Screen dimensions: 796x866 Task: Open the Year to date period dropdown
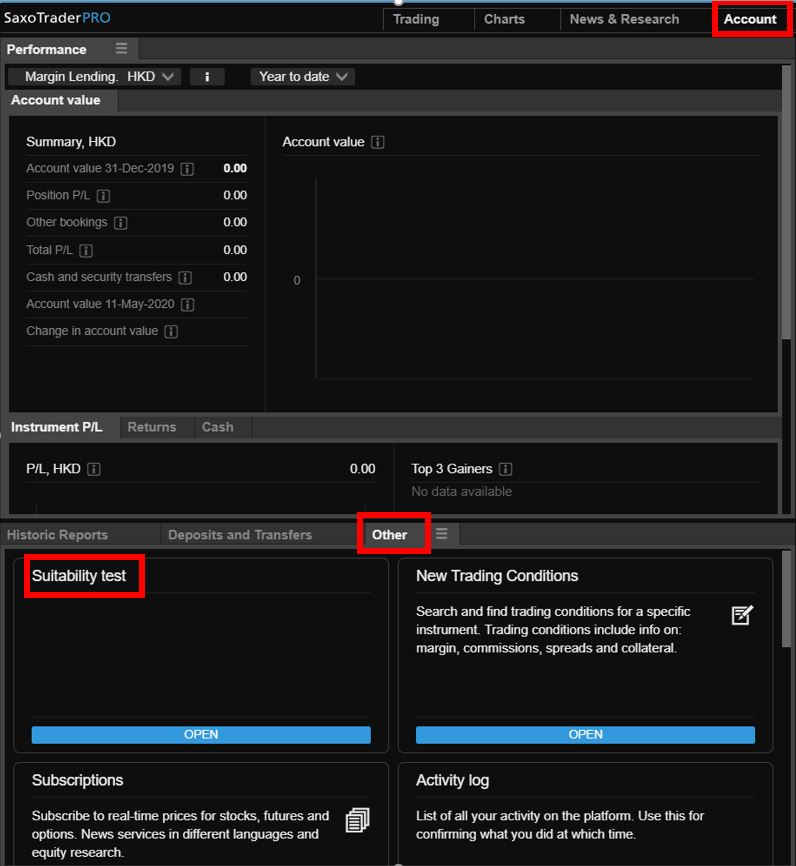(x=303, y=77)
